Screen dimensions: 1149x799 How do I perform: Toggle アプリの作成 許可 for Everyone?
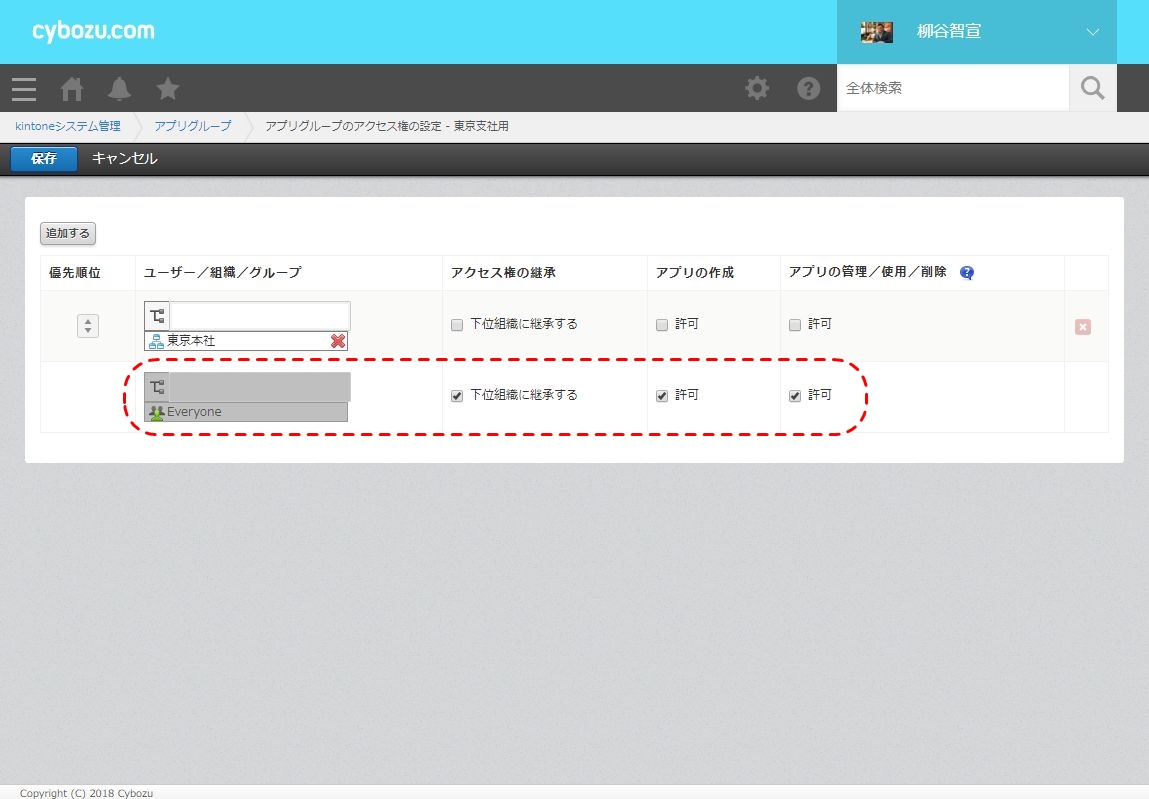[x=662, y=396]
